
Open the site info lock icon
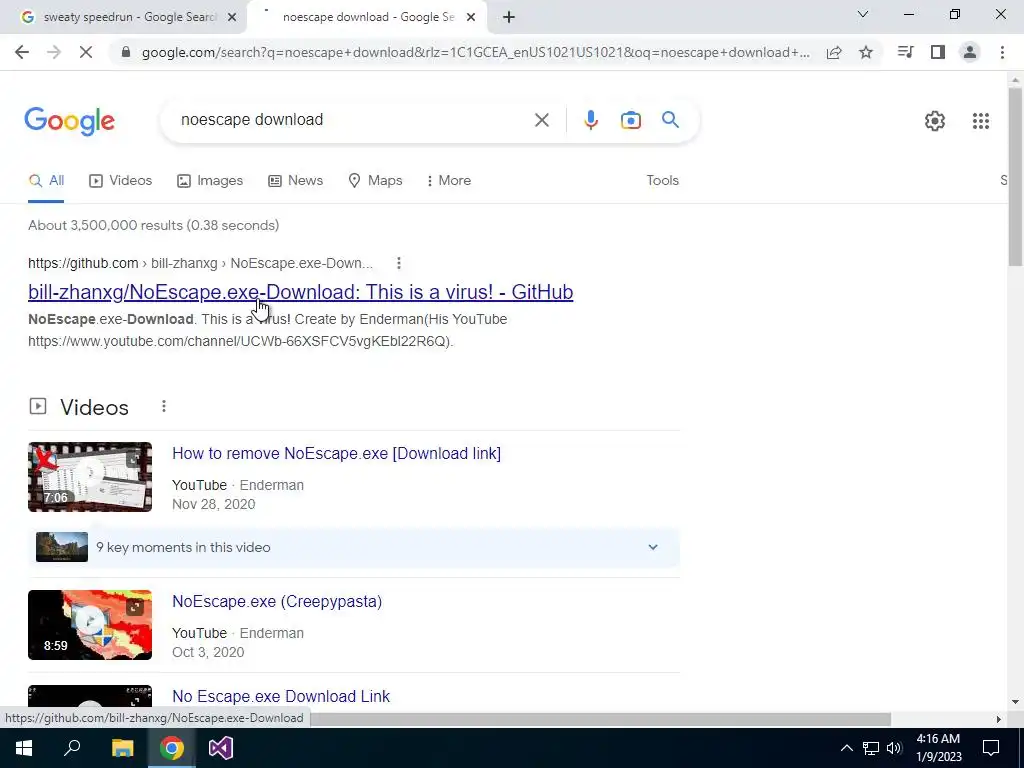pos(126,52)
